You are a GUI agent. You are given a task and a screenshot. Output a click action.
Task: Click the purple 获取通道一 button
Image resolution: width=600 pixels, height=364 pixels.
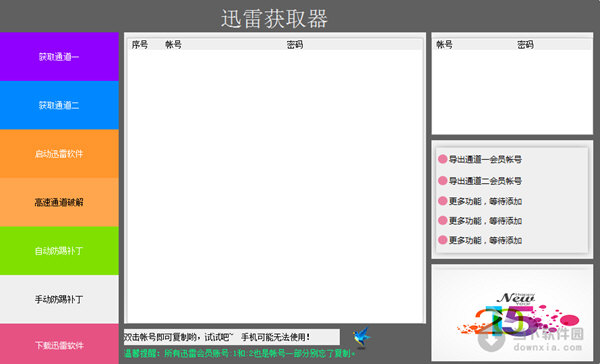pos(59,57)
